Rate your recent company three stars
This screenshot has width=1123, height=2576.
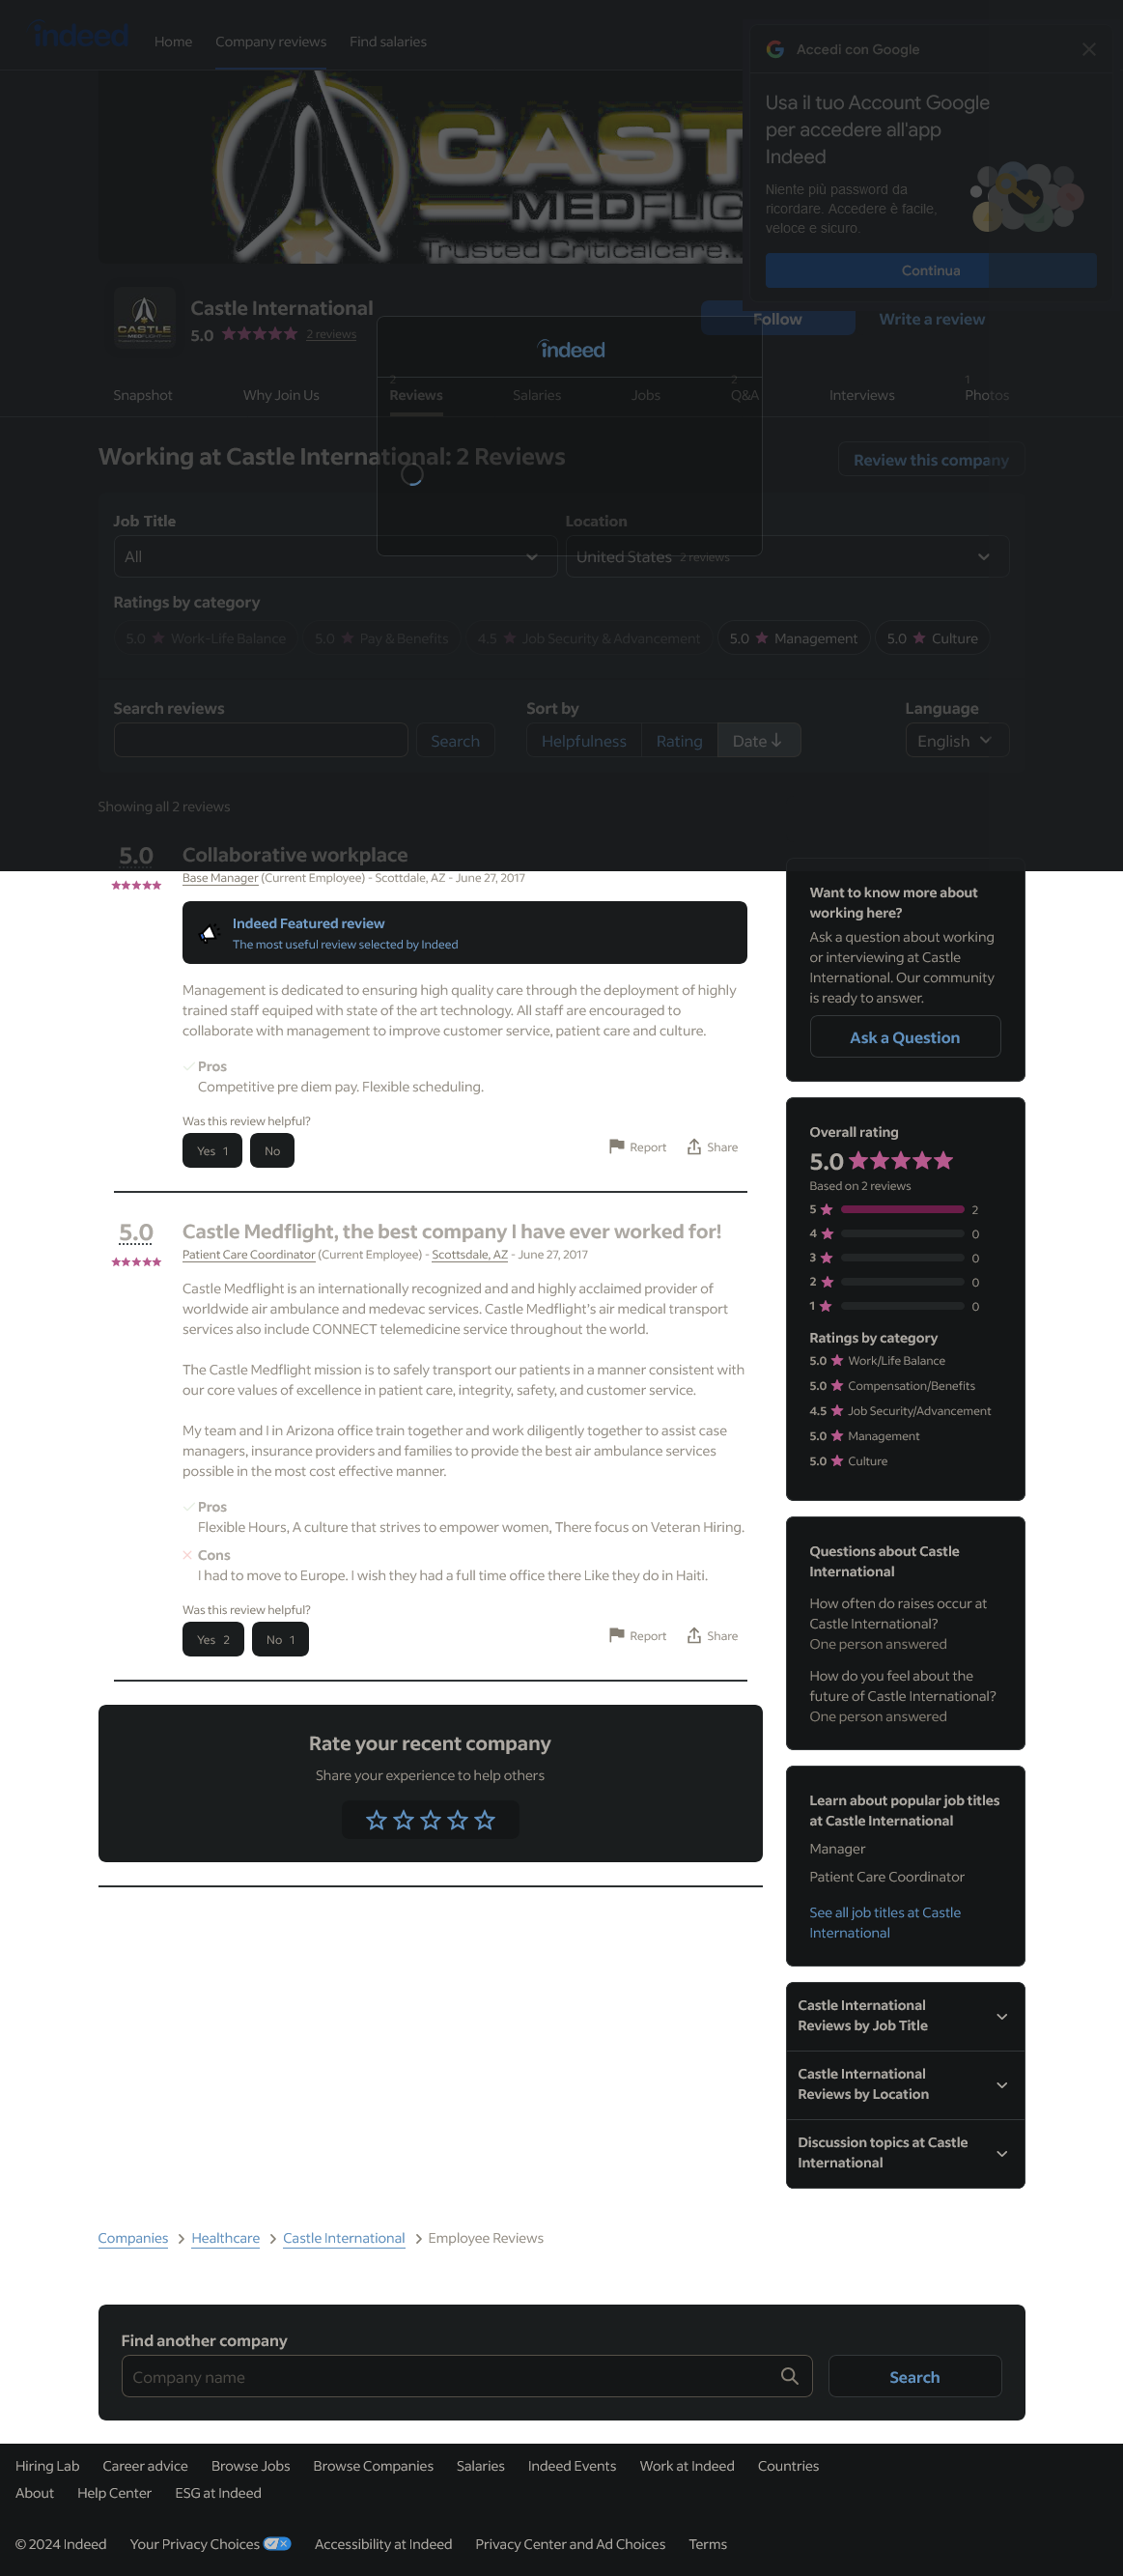[430, 1820]
